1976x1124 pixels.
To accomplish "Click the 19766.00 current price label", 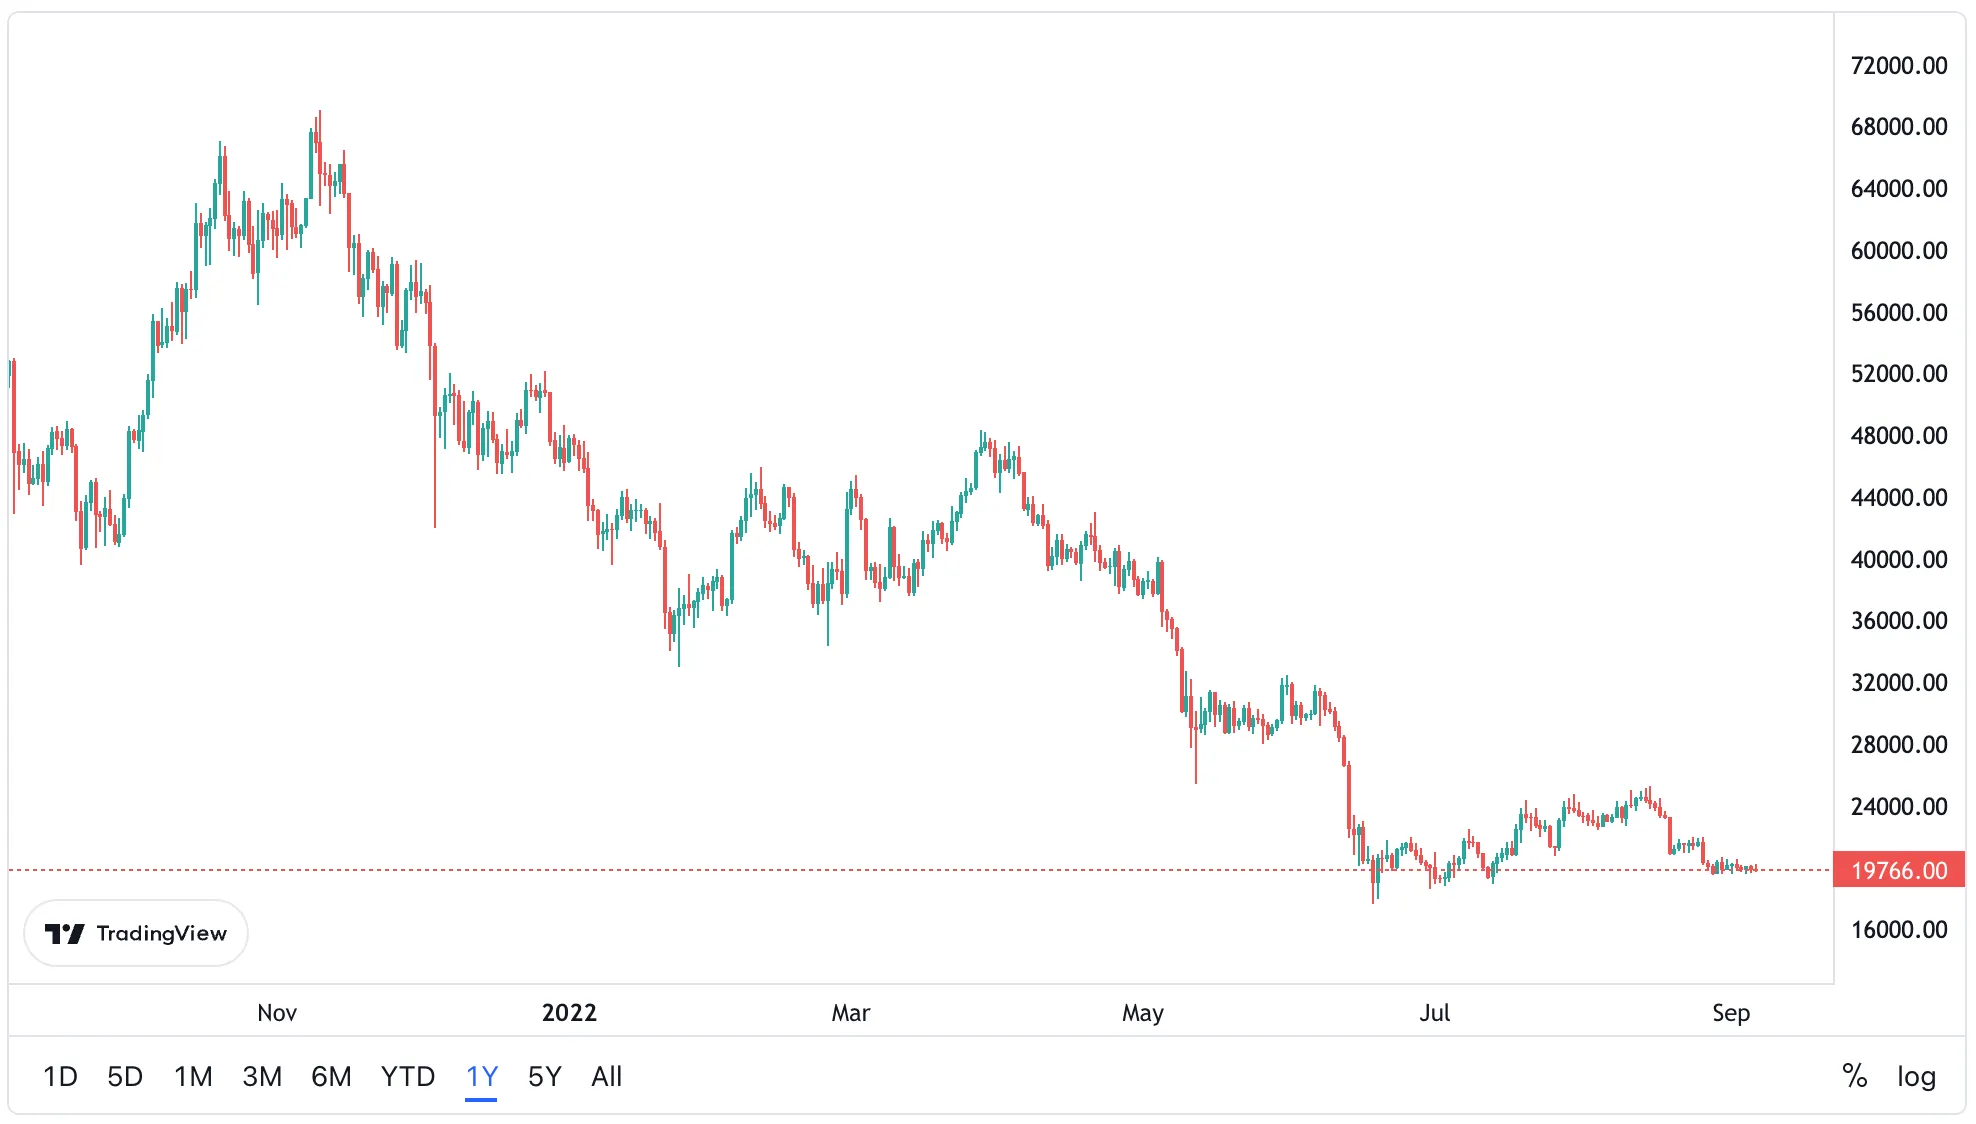I will [1898, 870].
